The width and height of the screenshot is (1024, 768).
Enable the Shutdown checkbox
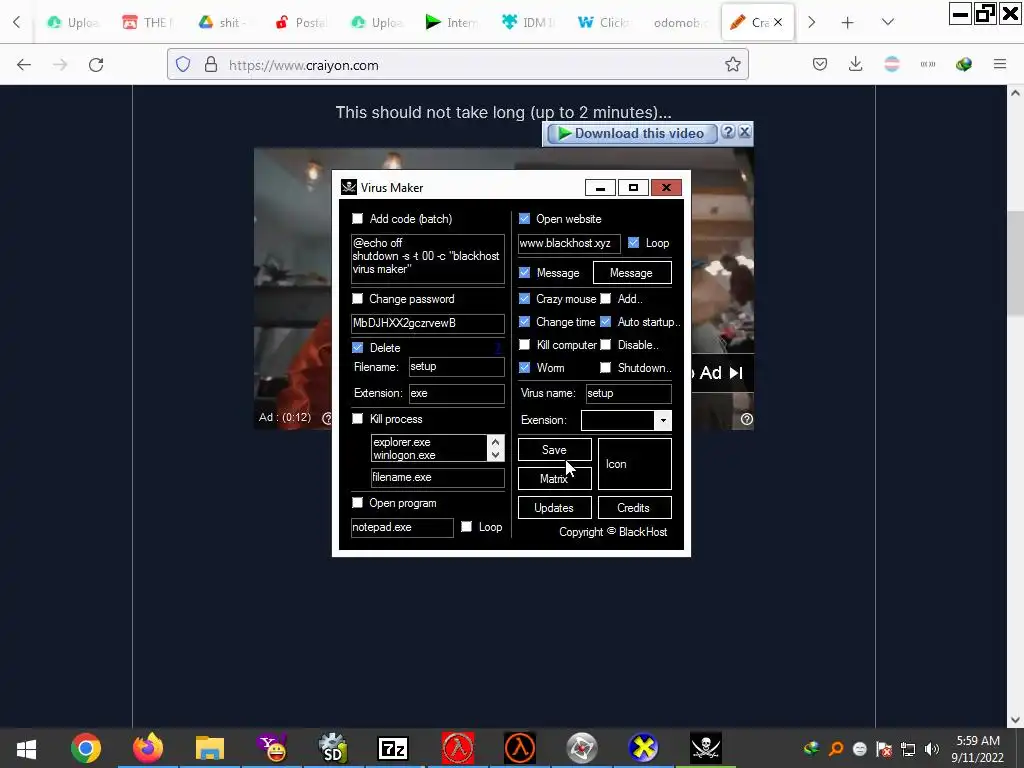pos(605,368)
